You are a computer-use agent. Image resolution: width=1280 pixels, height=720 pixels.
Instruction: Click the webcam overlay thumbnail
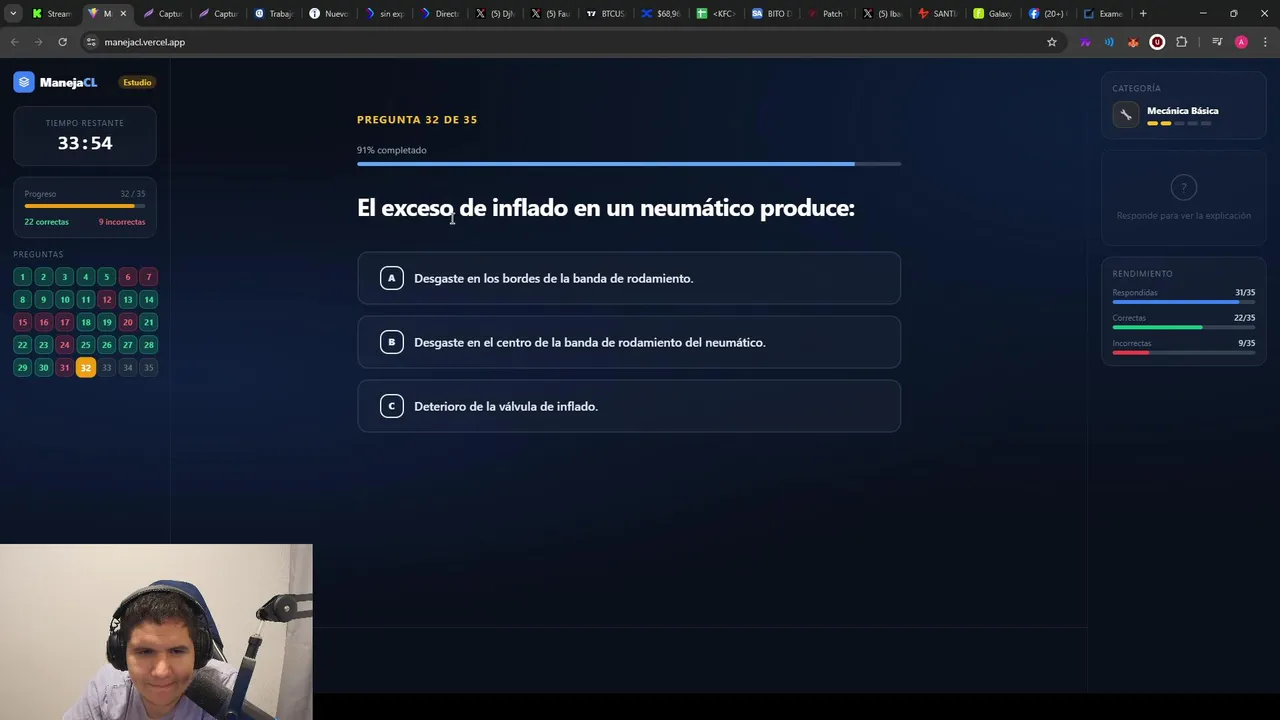coord(156,632)
